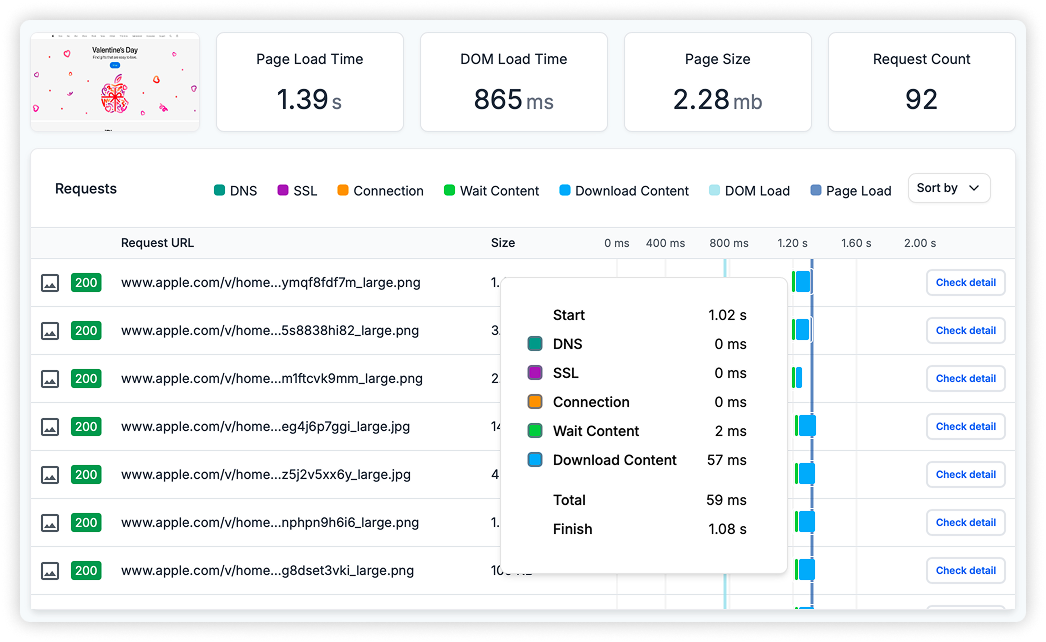Click image icon for ymqf8fdf7m_large.png row
Viewport: 1046px width, 642px height.
click(50, 283)
